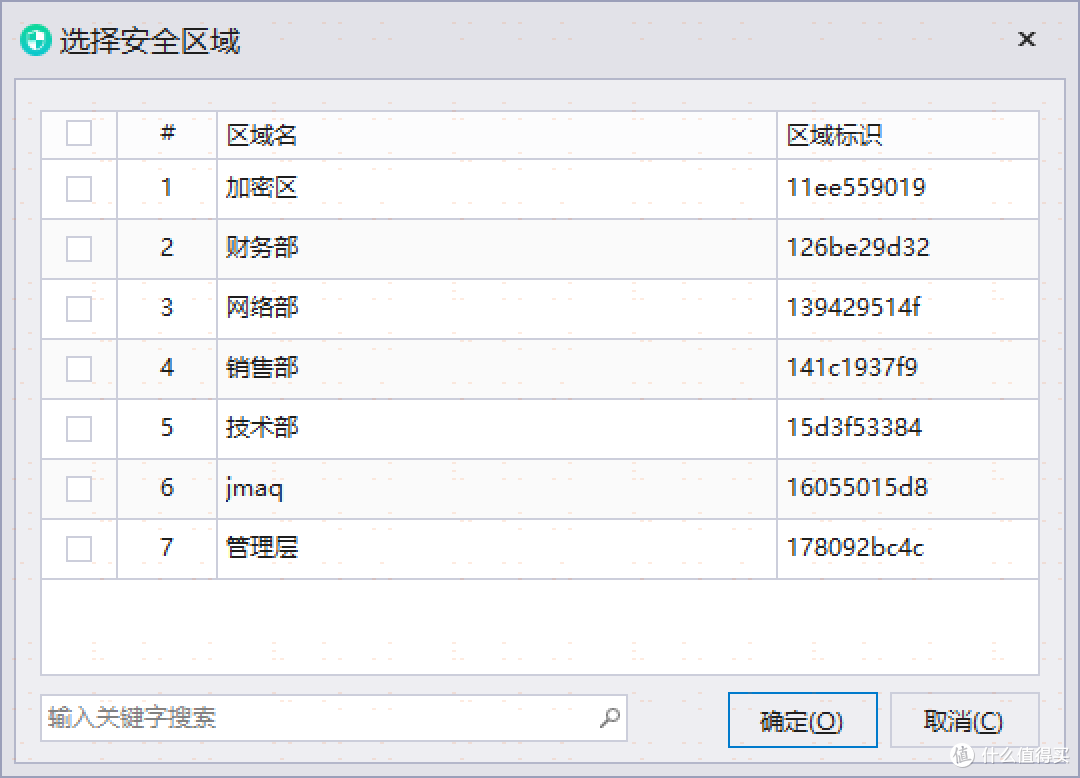
Task: Click identifier 178092bc4c
Action: click(x=855, y=547)
